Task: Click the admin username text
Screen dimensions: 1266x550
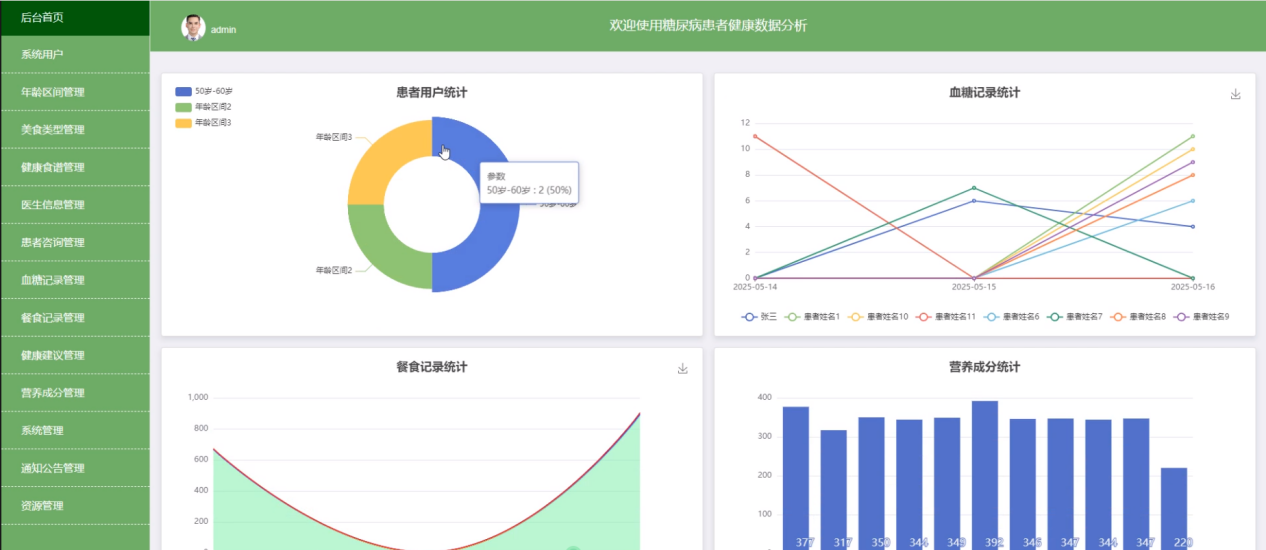Action: pyautogui.click(x=223, y=30)
